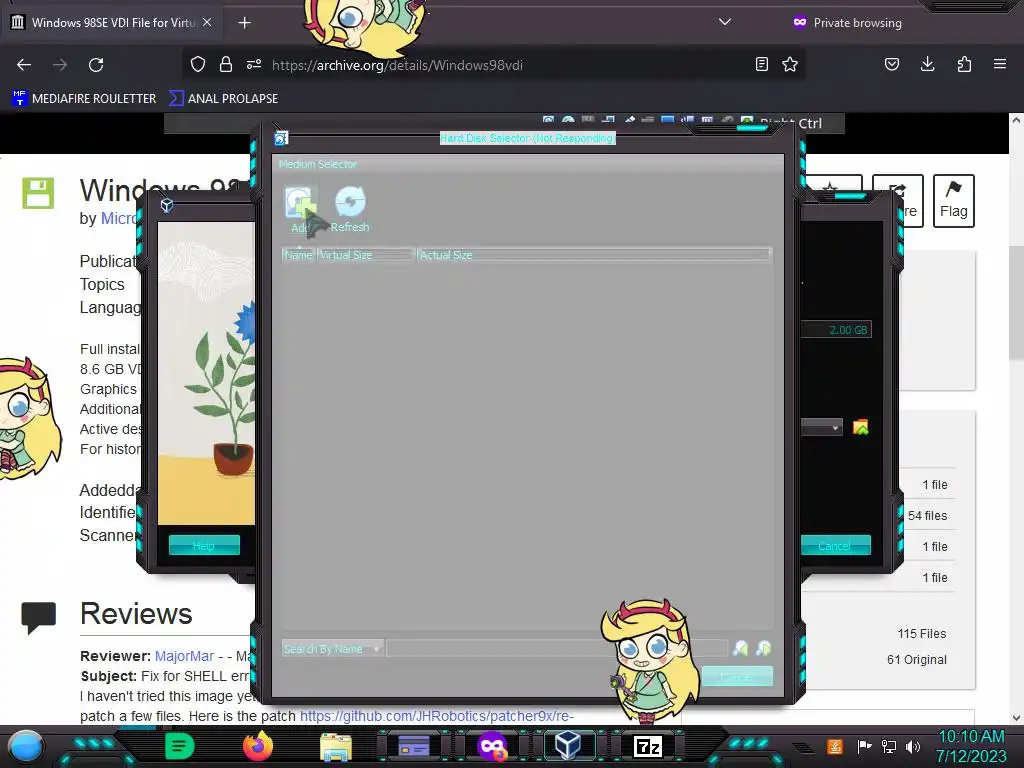Screen dimensions: 1024x768
Task: Click the Actual Size column header
Action: (594, 255)
